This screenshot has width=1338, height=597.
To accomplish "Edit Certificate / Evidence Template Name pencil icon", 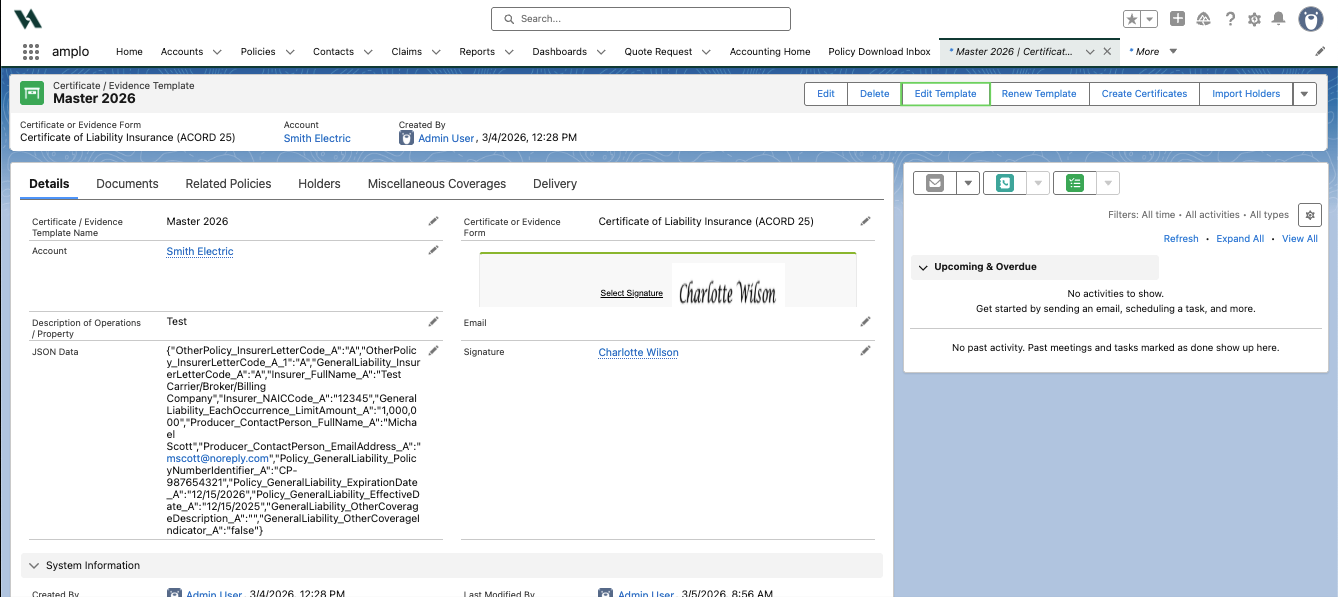I will 433,221.
